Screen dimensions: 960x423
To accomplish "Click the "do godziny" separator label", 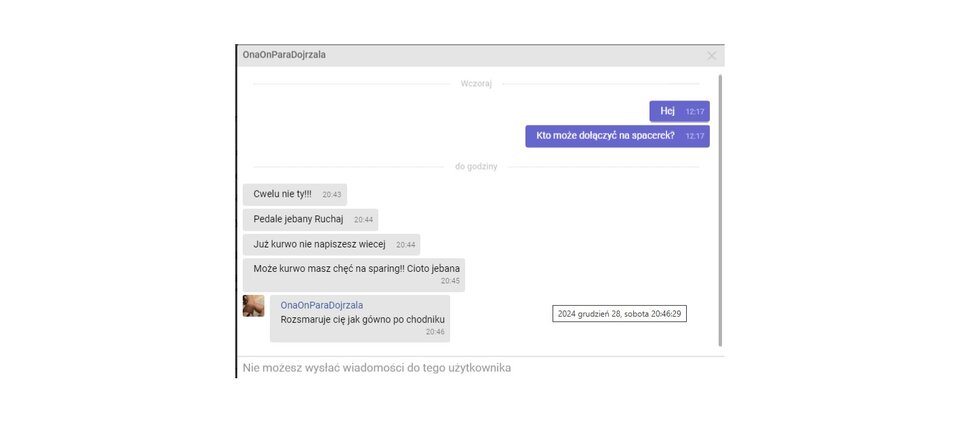I will coord(476,167).
